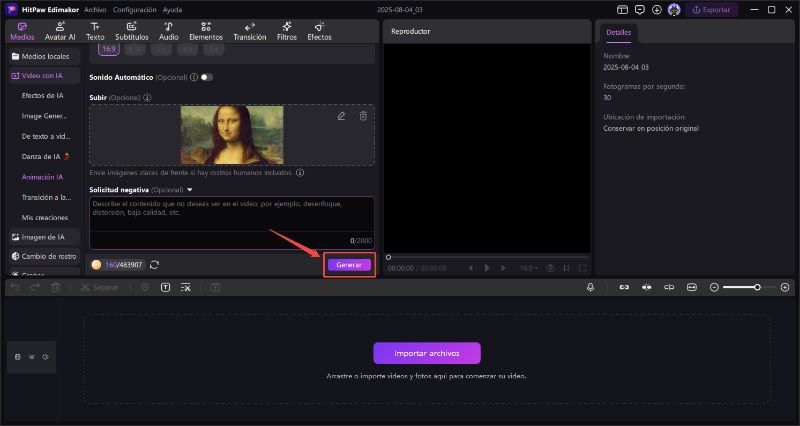The width and height of the screenshot is (800, 426).
Task: Step to previous frame in player
Action: tap(470, 268)
